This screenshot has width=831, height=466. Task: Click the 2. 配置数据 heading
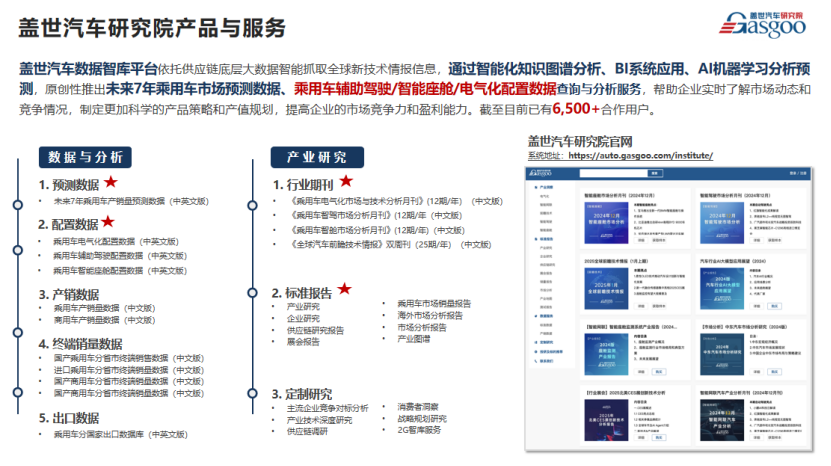point(68,224)
